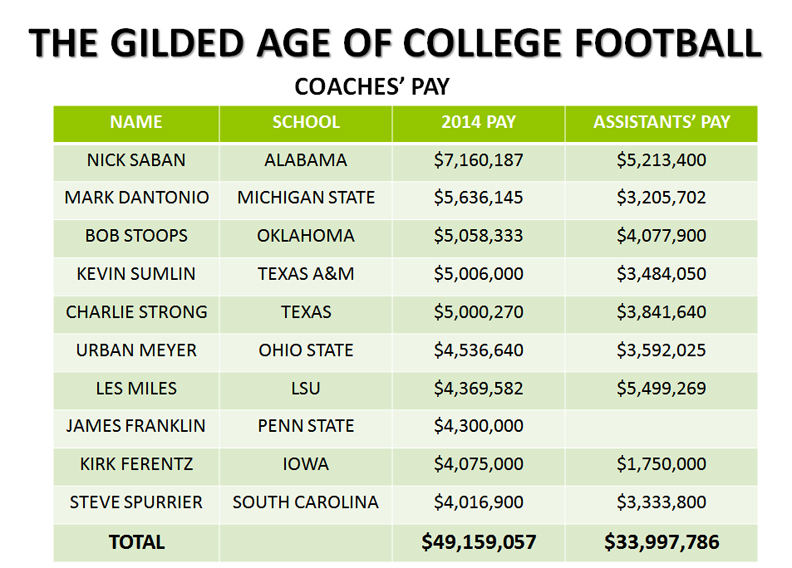Select the 2014 PAY column header
792x568 pixels.
tap(478, 122)
